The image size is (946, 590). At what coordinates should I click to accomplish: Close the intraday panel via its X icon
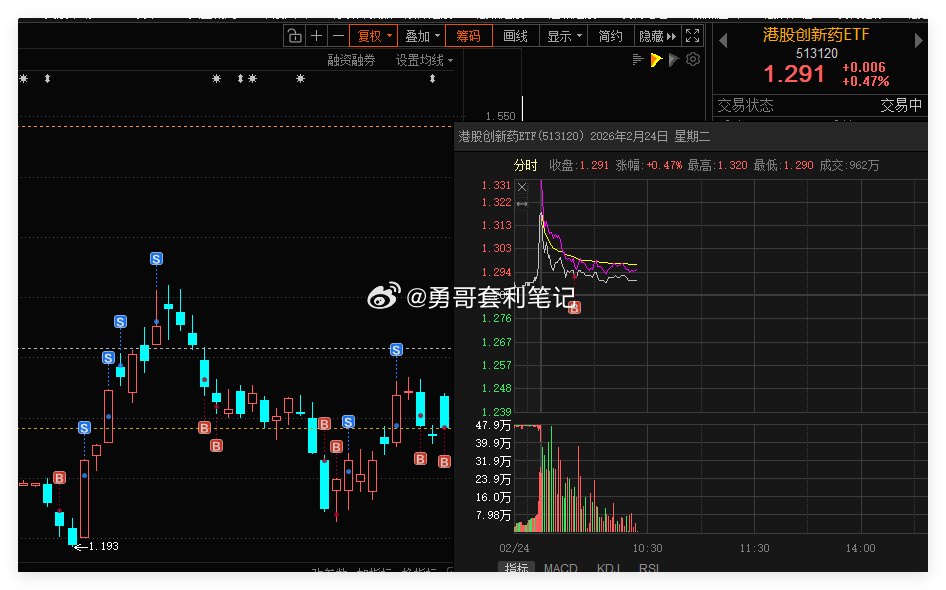[x=522, y=187]
